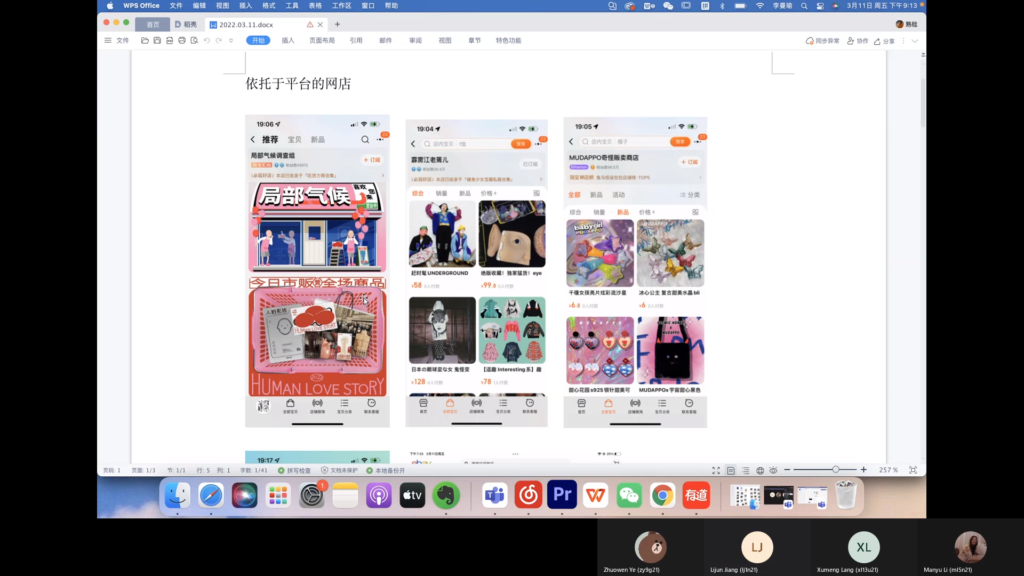1024x576 pixels.
Task: Open the 编辑 menu in macOS menu bar
Action: tap(199, 6)
